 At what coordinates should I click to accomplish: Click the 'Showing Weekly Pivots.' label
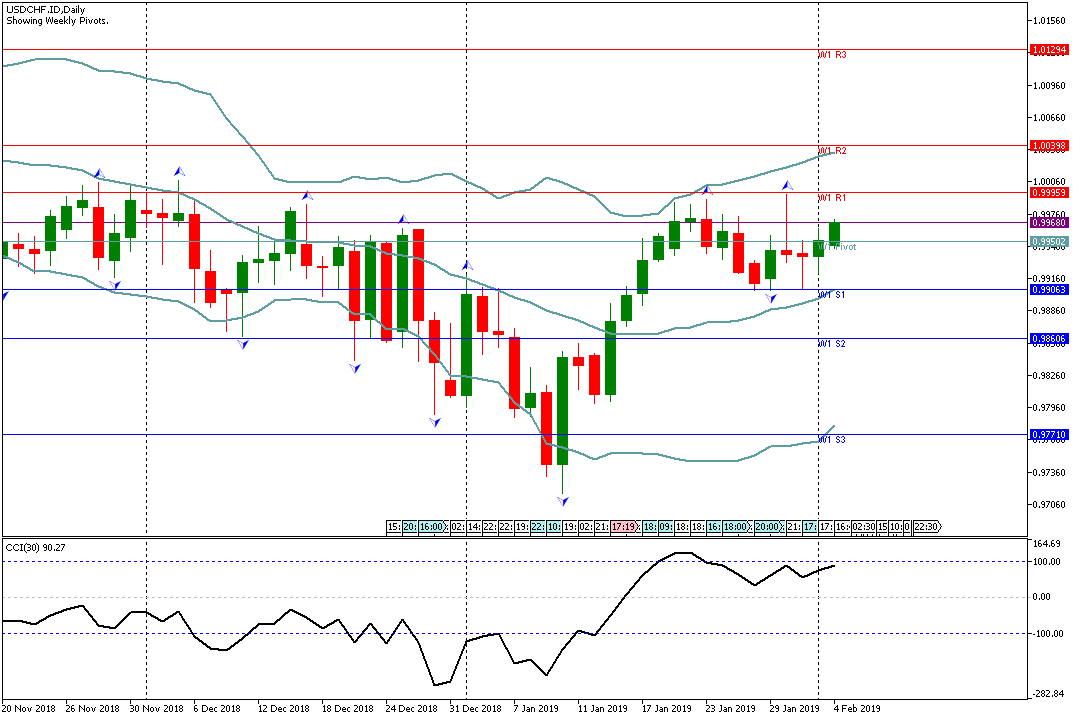57,21
